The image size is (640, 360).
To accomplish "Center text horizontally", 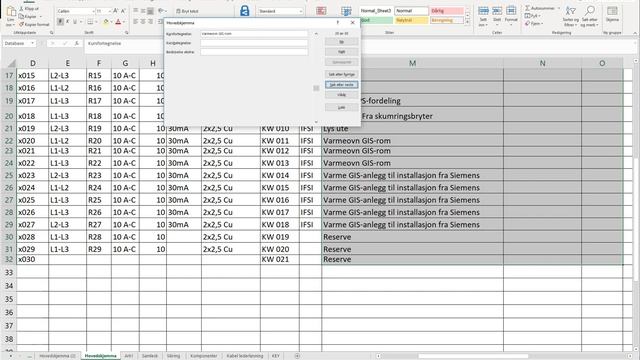I will tap(143, 22).
